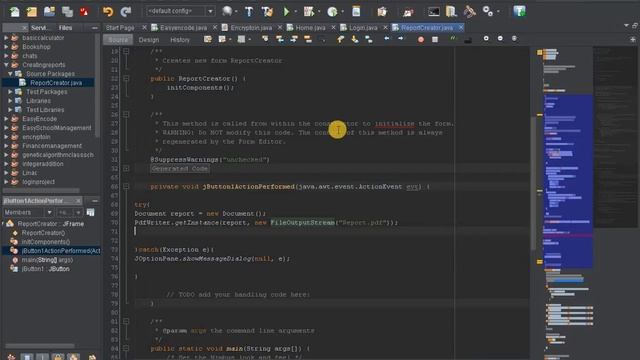The width and height of the screenshot is (640, 360).
Task: Select the Financemanagement project
Action: point(52,146)
